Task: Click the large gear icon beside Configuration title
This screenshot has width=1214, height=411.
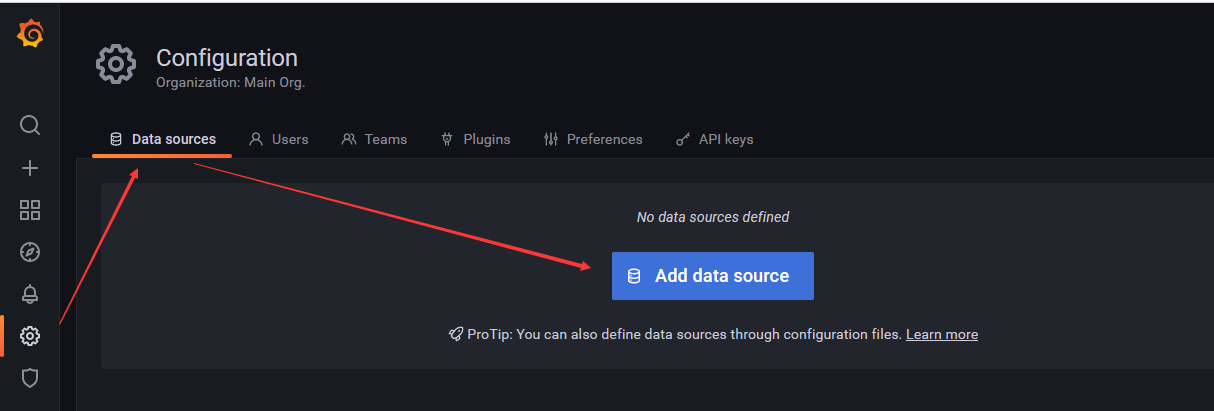Action: tap(116, 64)
